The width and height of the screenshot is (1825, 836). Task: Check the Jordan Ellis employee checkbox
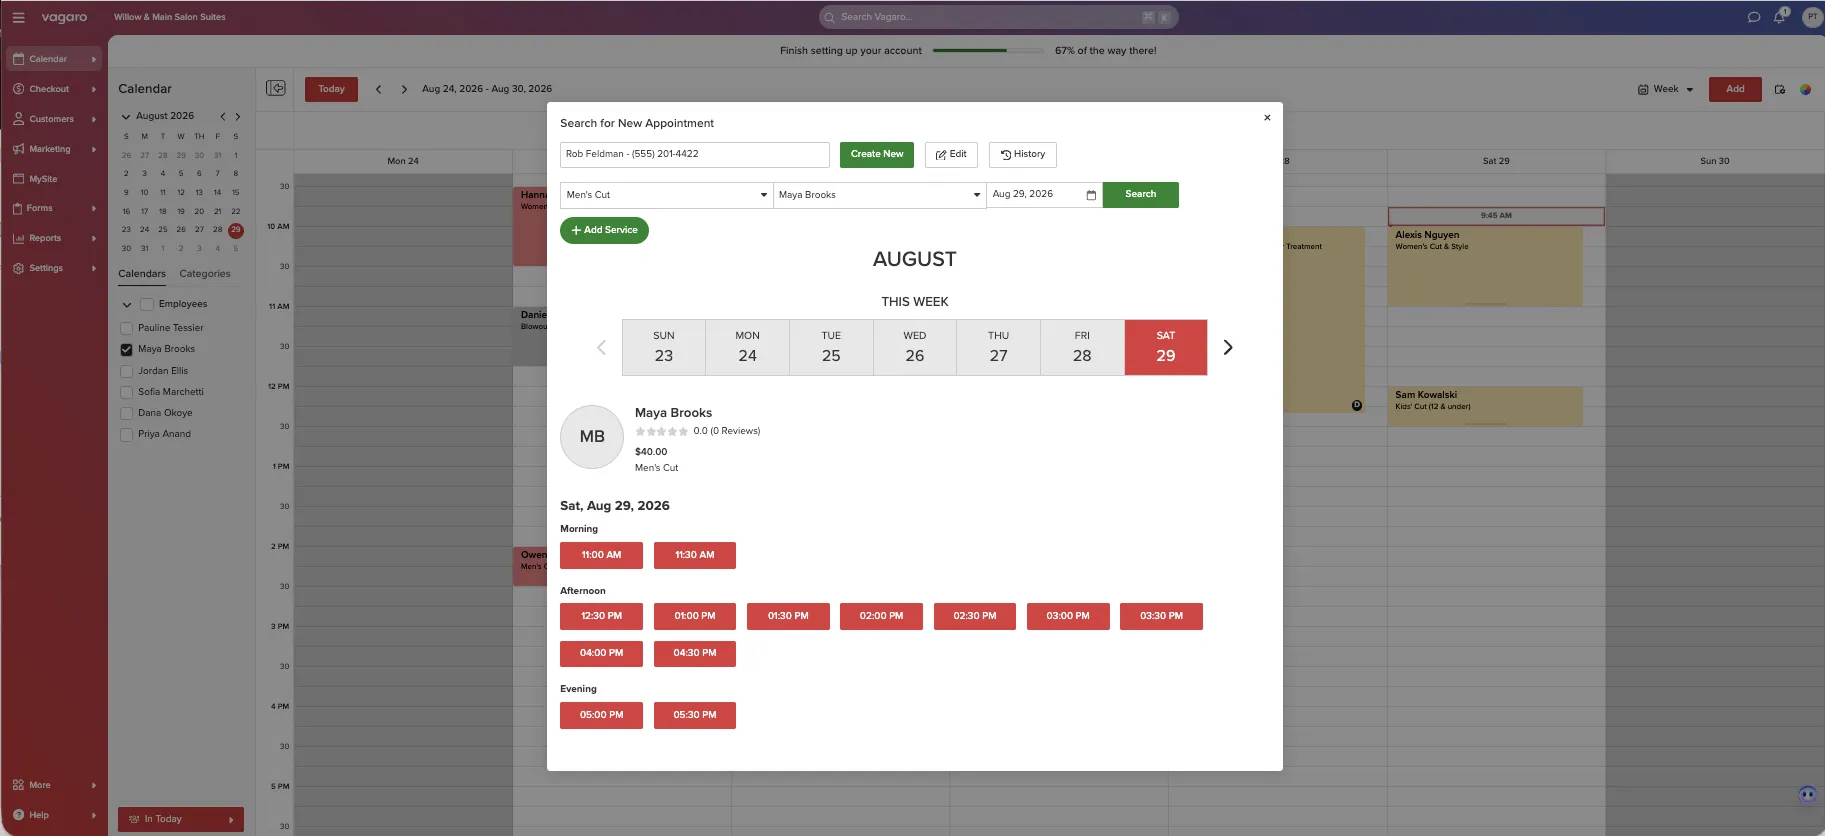(x=126, y=371)
